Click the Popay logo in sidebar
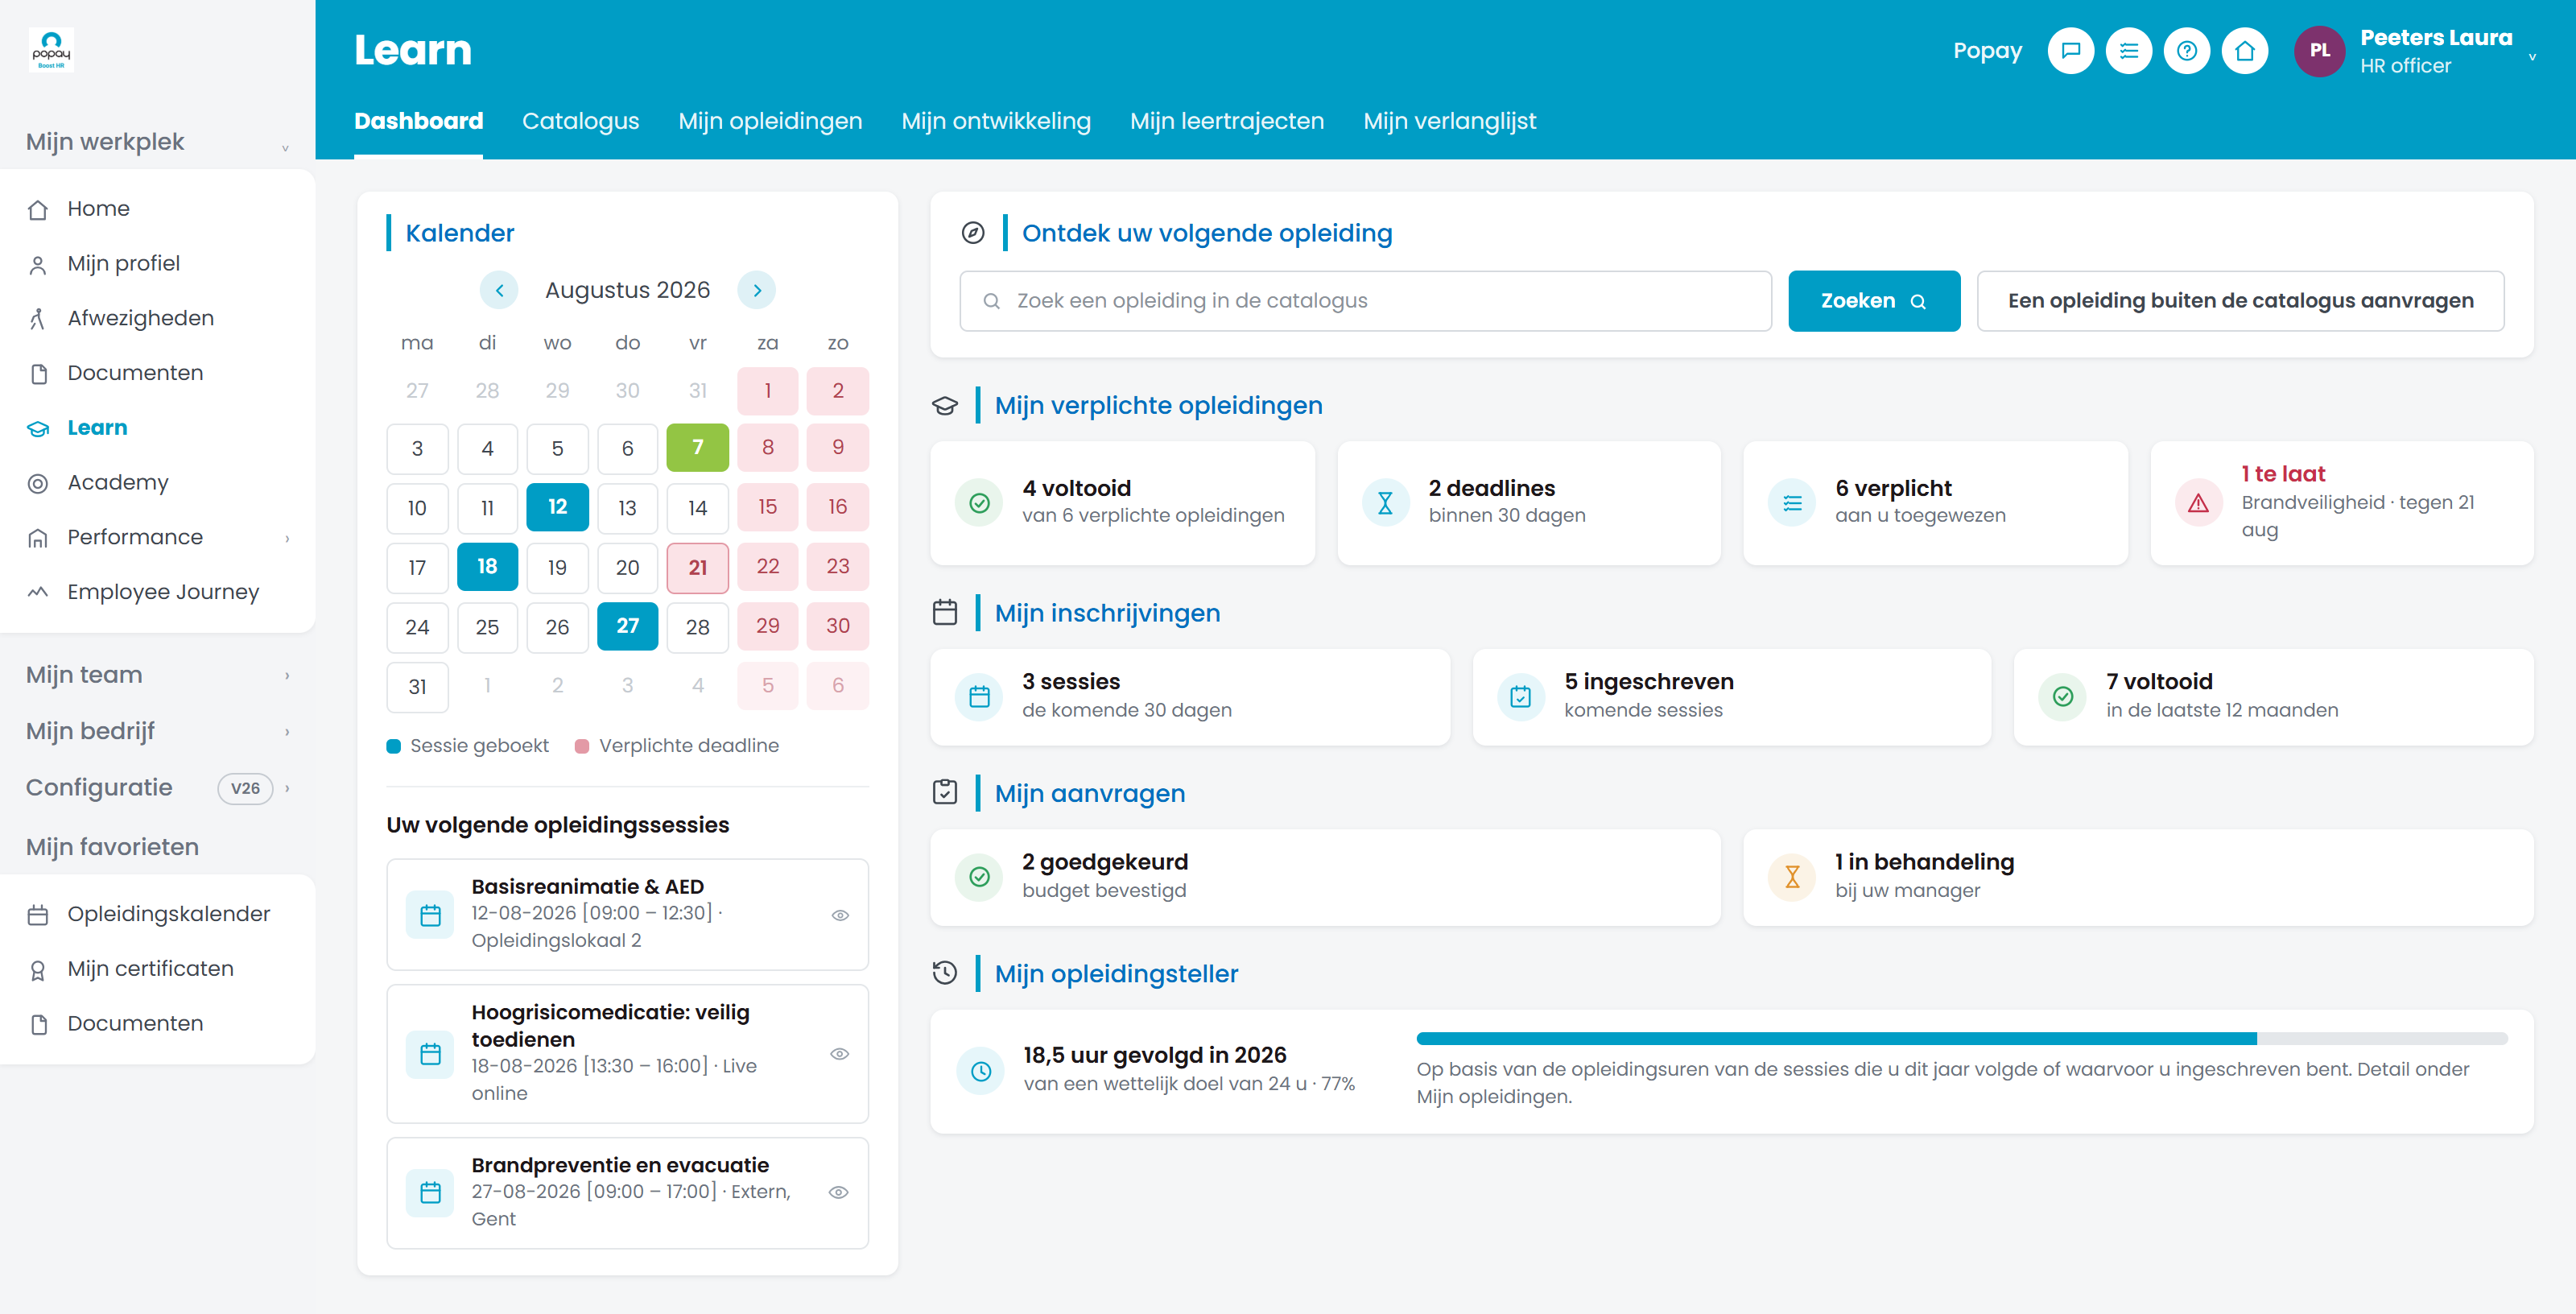This screenshot has height=1314, width=2576. coord(51,50)
